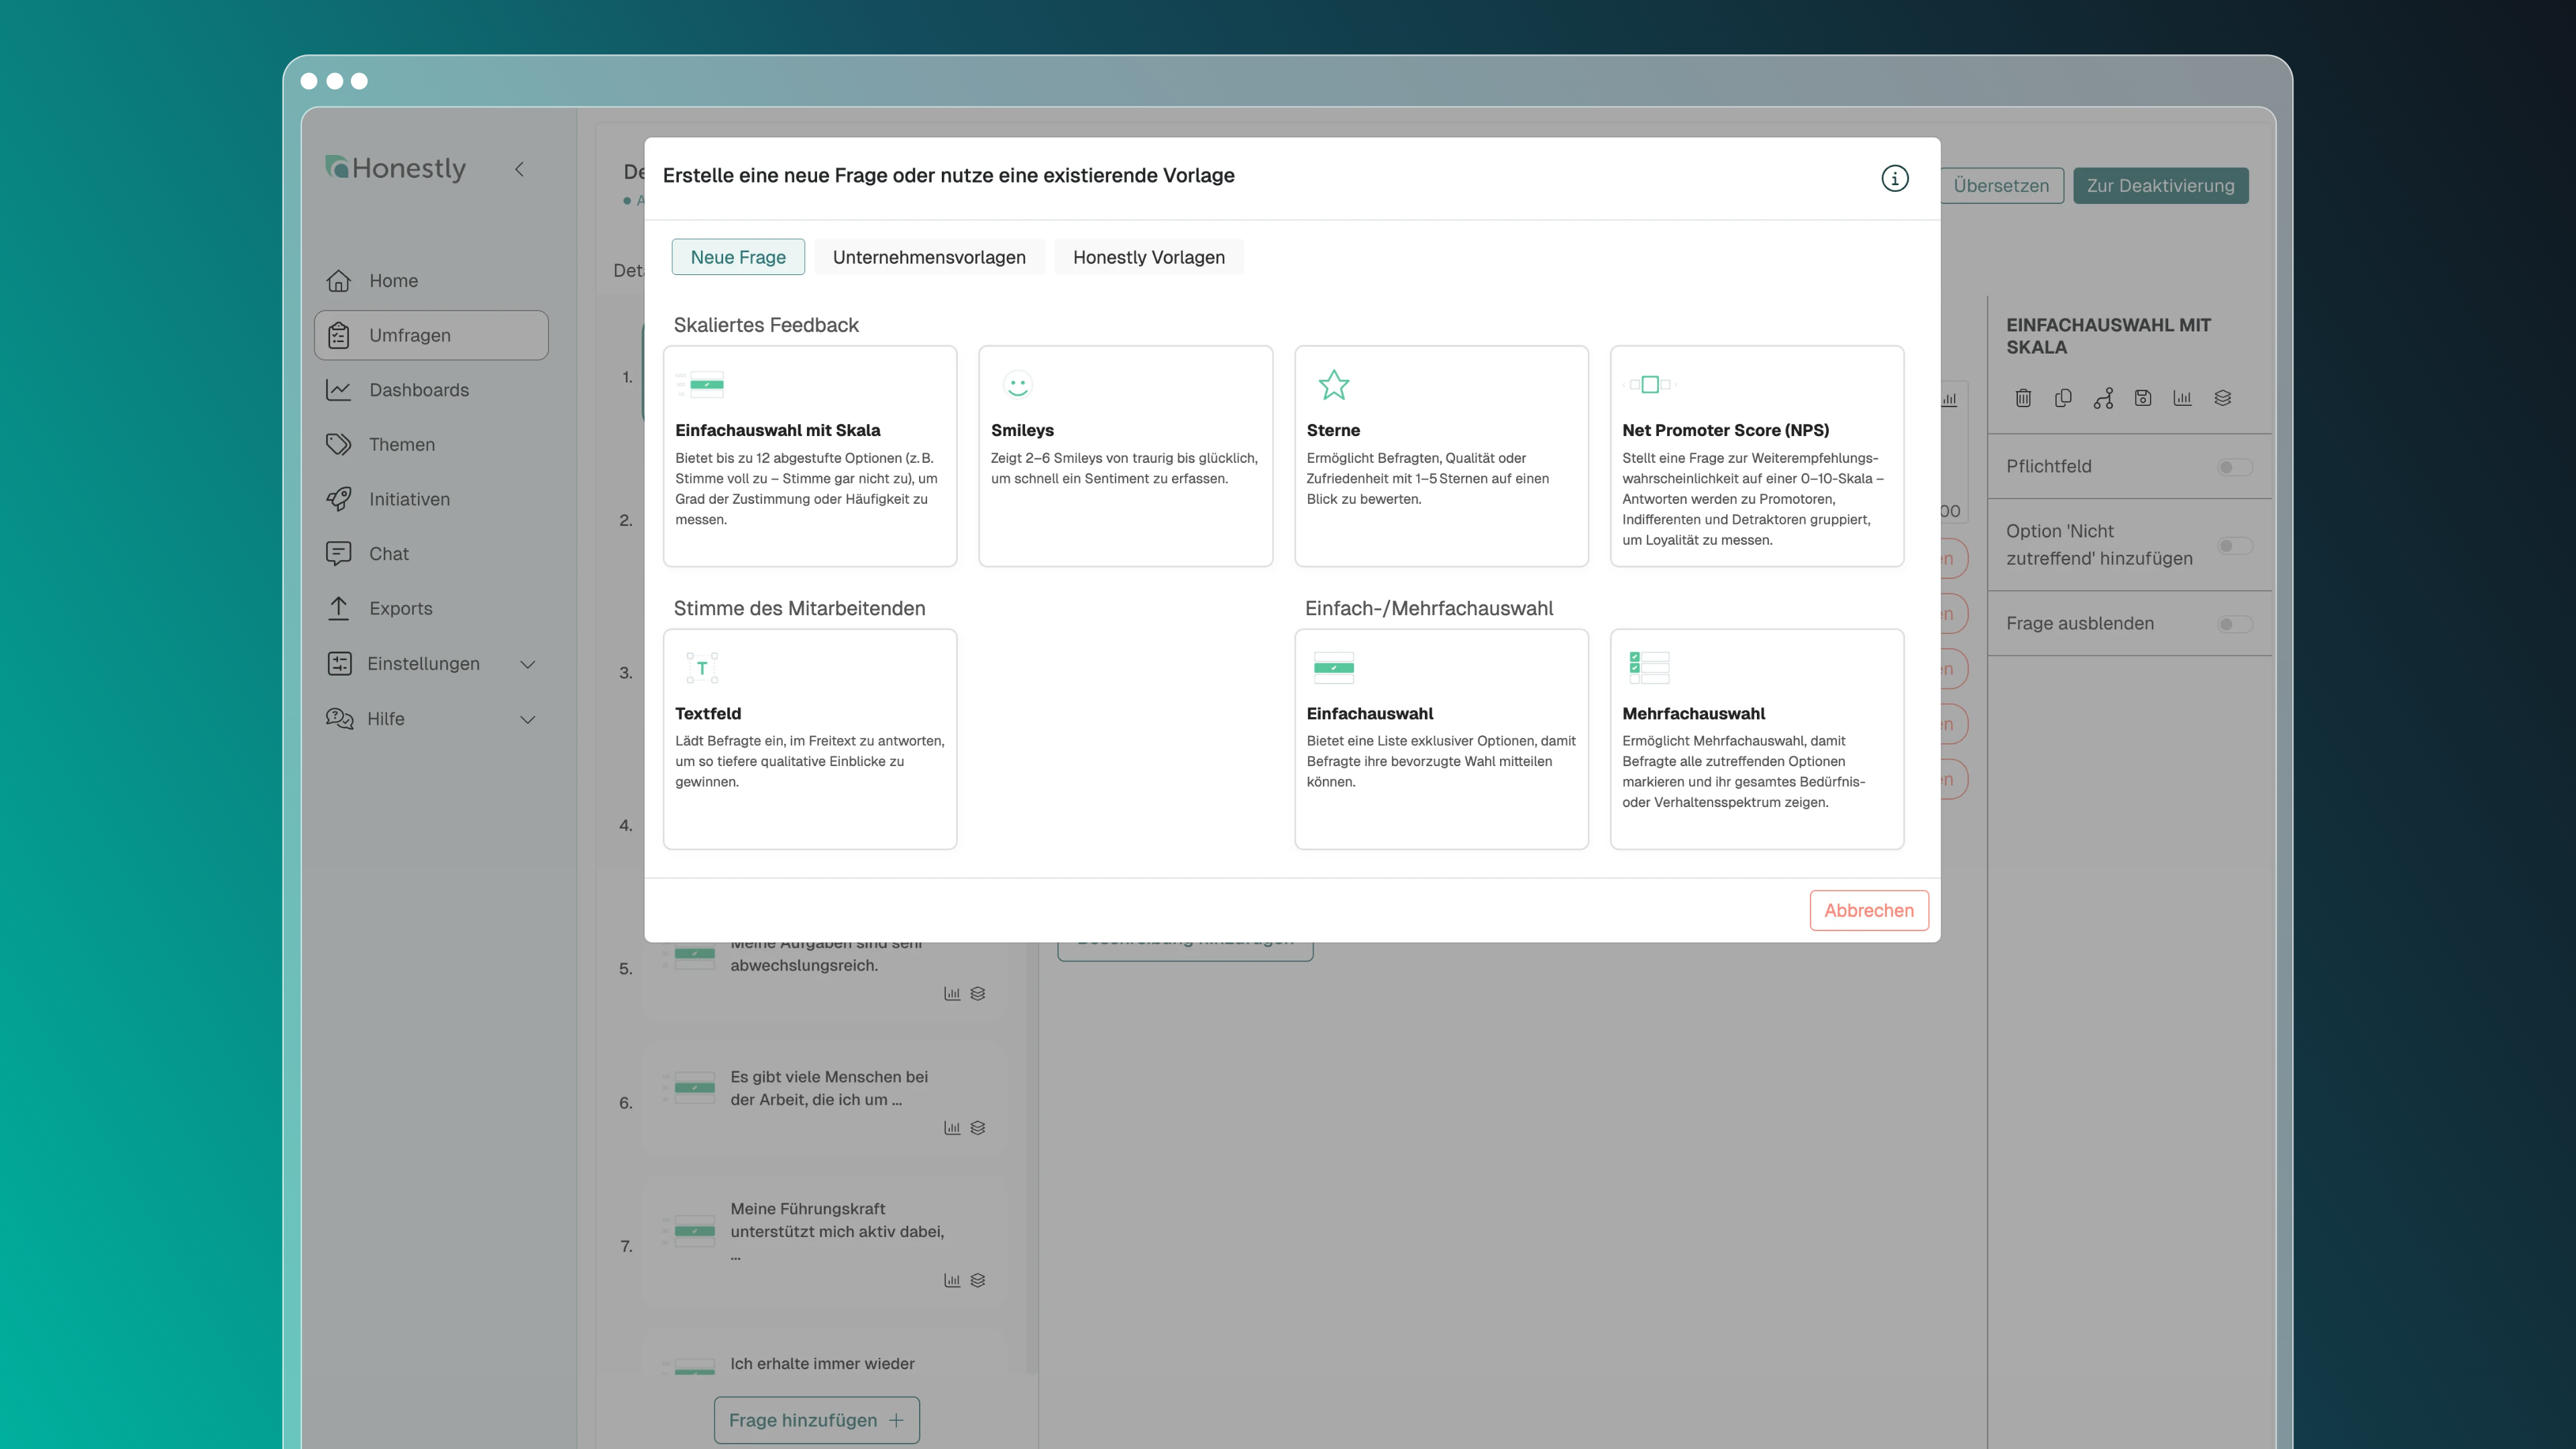The width and height of the screenshot is (2576, 1449).
Task: Click the layers stack icon in right panel
Action: [2222, 398]
